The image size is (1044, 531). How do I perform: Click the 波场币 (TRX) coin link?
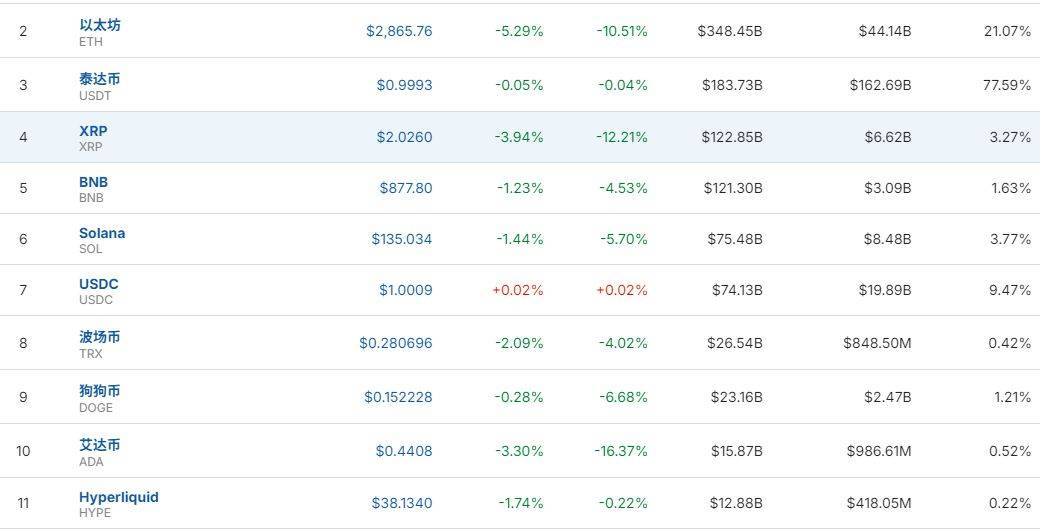click(x=100, y=336)
